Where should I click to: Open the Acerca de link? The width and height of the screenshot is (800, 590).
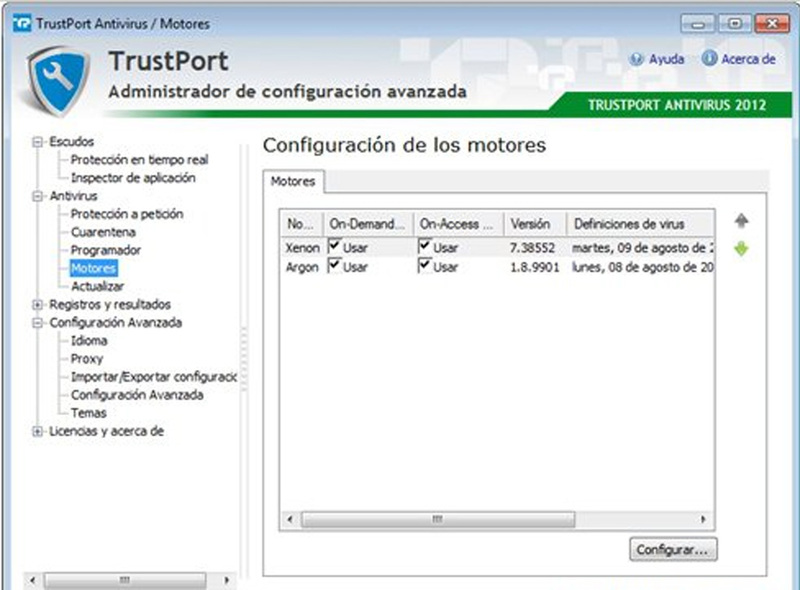click(x=748, y=59)
